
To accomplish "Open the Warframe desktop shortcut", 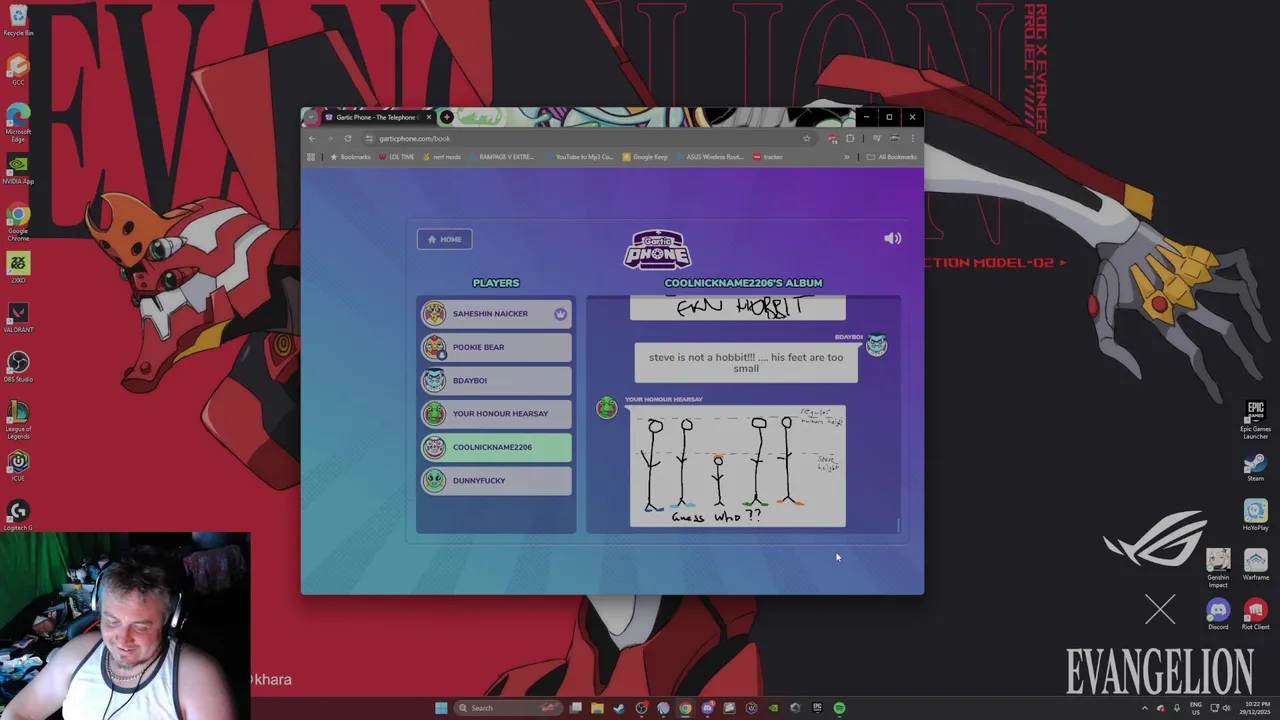I will 1255,565.
